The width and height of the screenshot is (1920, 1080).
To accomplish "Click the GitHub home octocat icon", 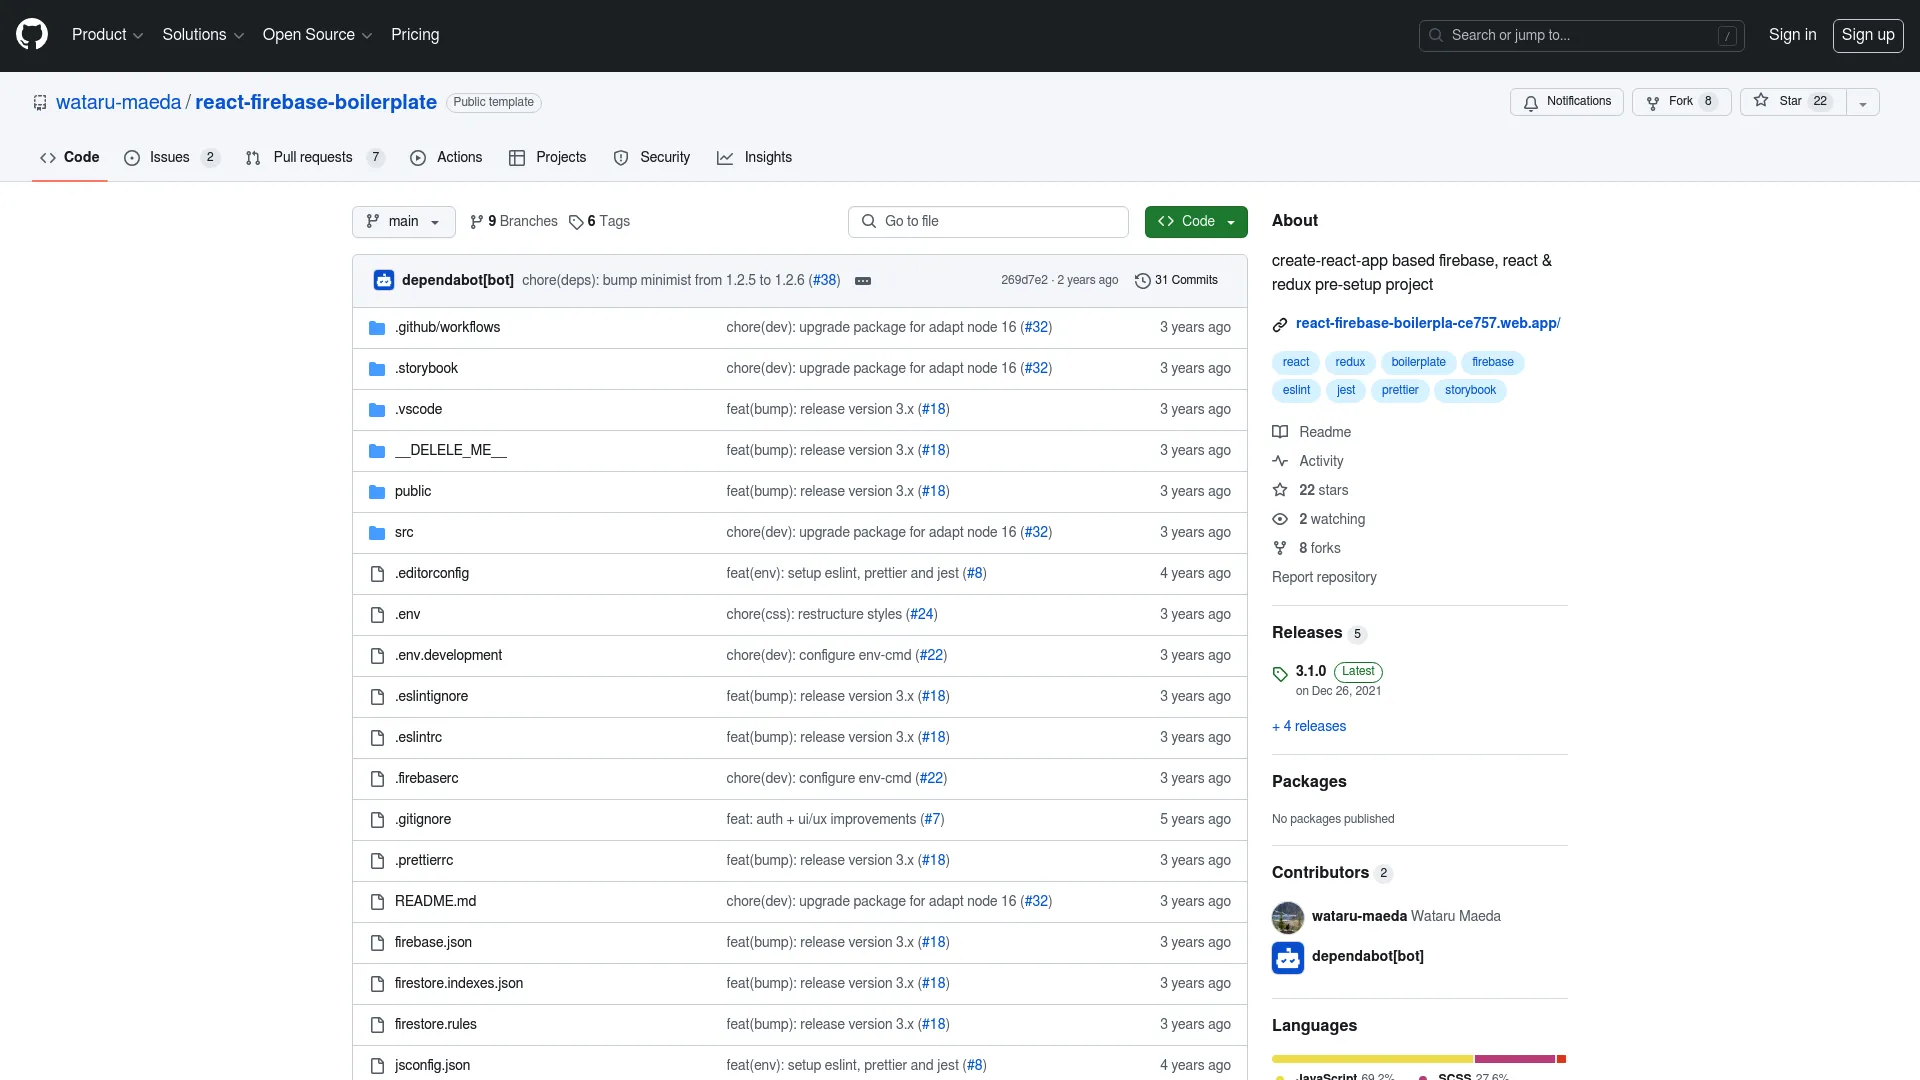I will (x=32, y=36).
